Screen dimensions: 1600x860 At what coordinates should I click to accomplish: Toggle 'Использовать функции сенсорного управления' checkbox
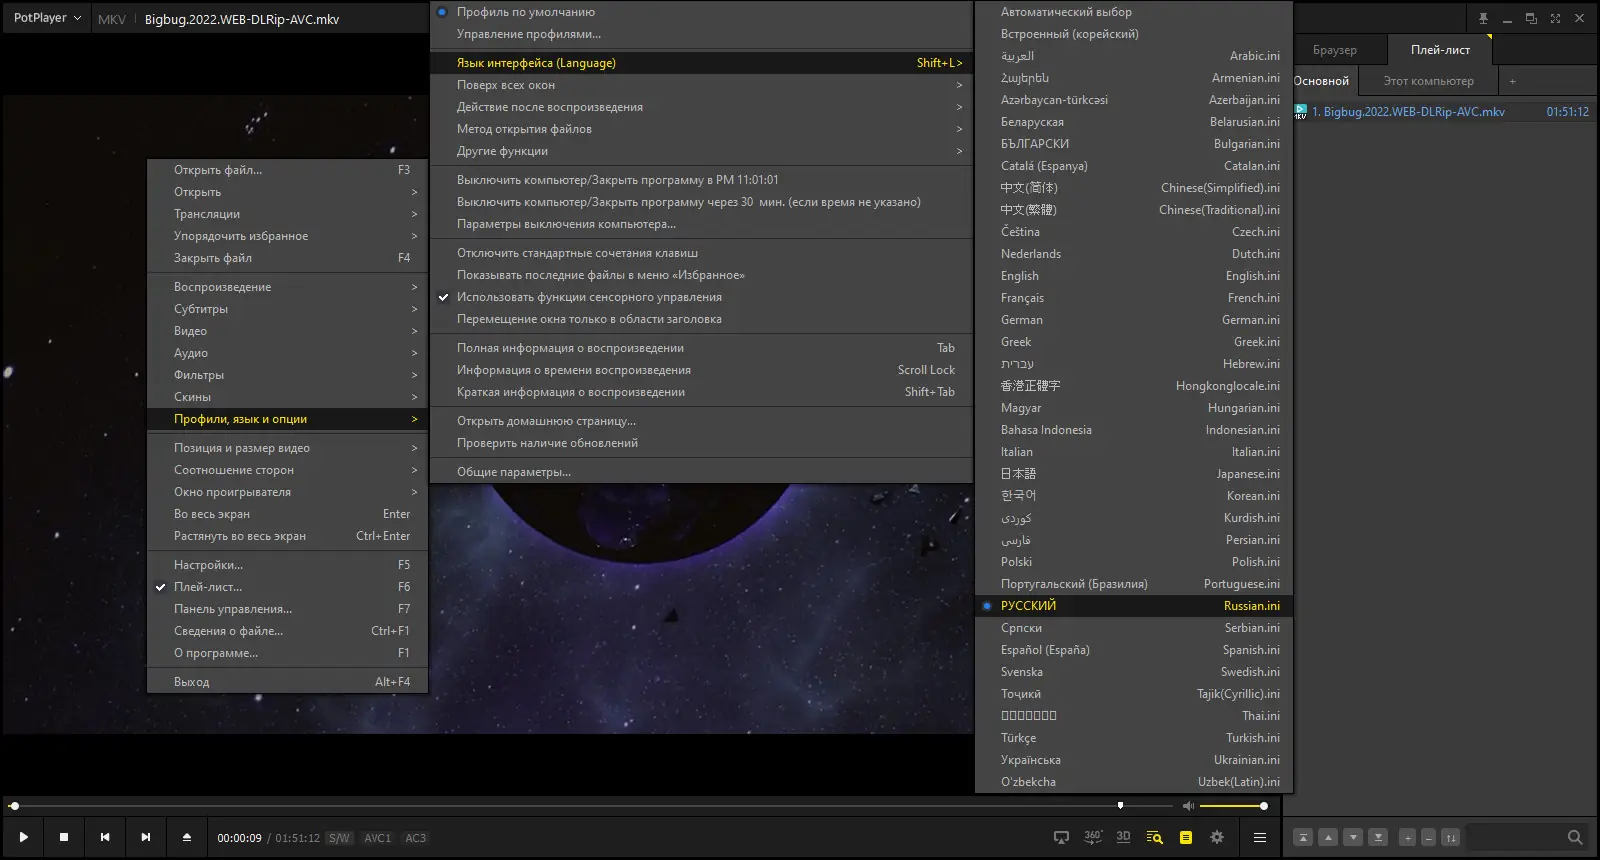[589, 297]
